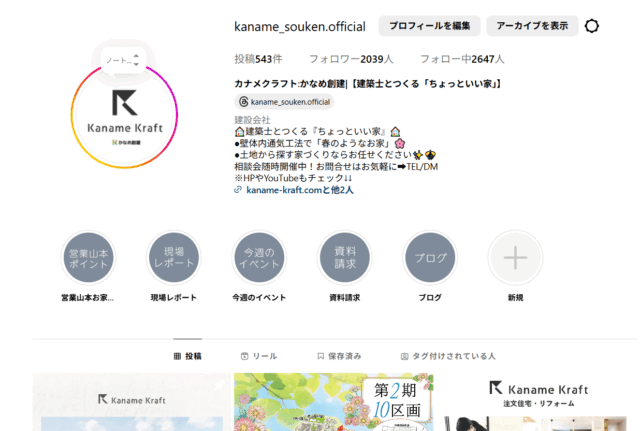The height and width of the screenshot is (431, 640).
Task: Open フォロー中2647人 following list
Action: pos(462,59)
